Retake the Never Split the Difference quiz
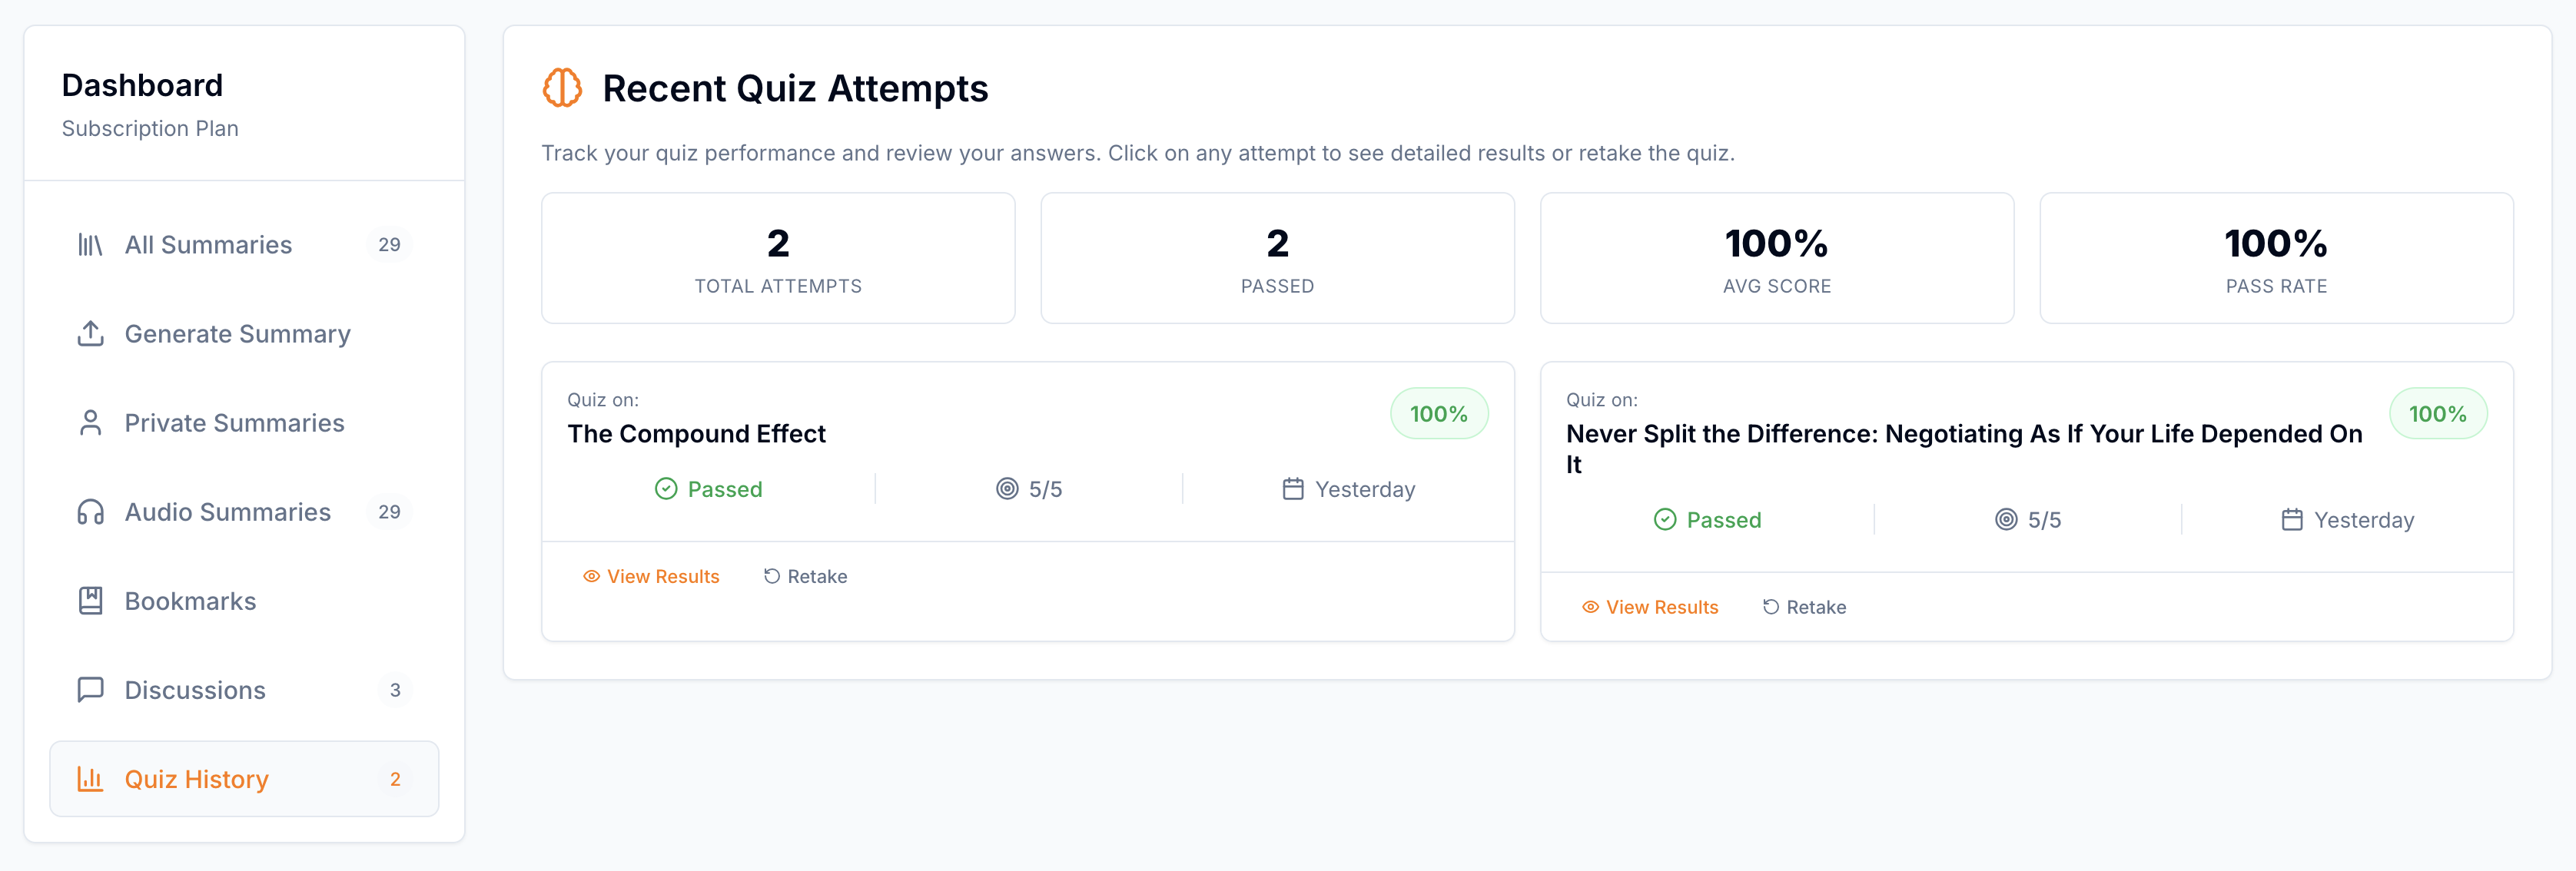 (1816, 607)
